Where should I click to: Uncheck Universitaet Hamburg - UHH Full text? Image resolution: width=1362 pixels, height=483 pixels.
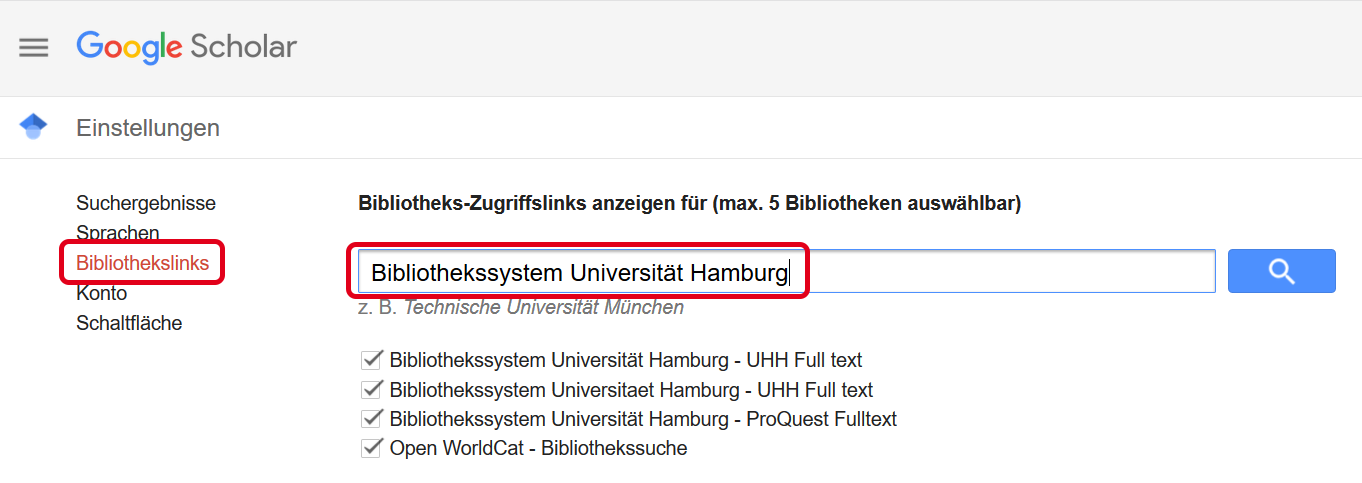[x=373, y=389]
